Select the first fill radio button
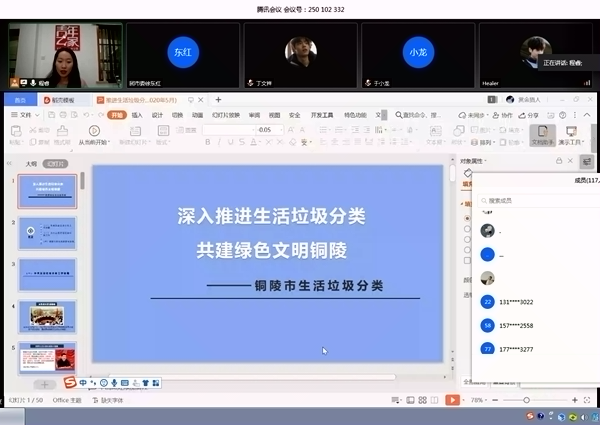The height and width of the screenshot is (425, 600). tap(467, 218)
